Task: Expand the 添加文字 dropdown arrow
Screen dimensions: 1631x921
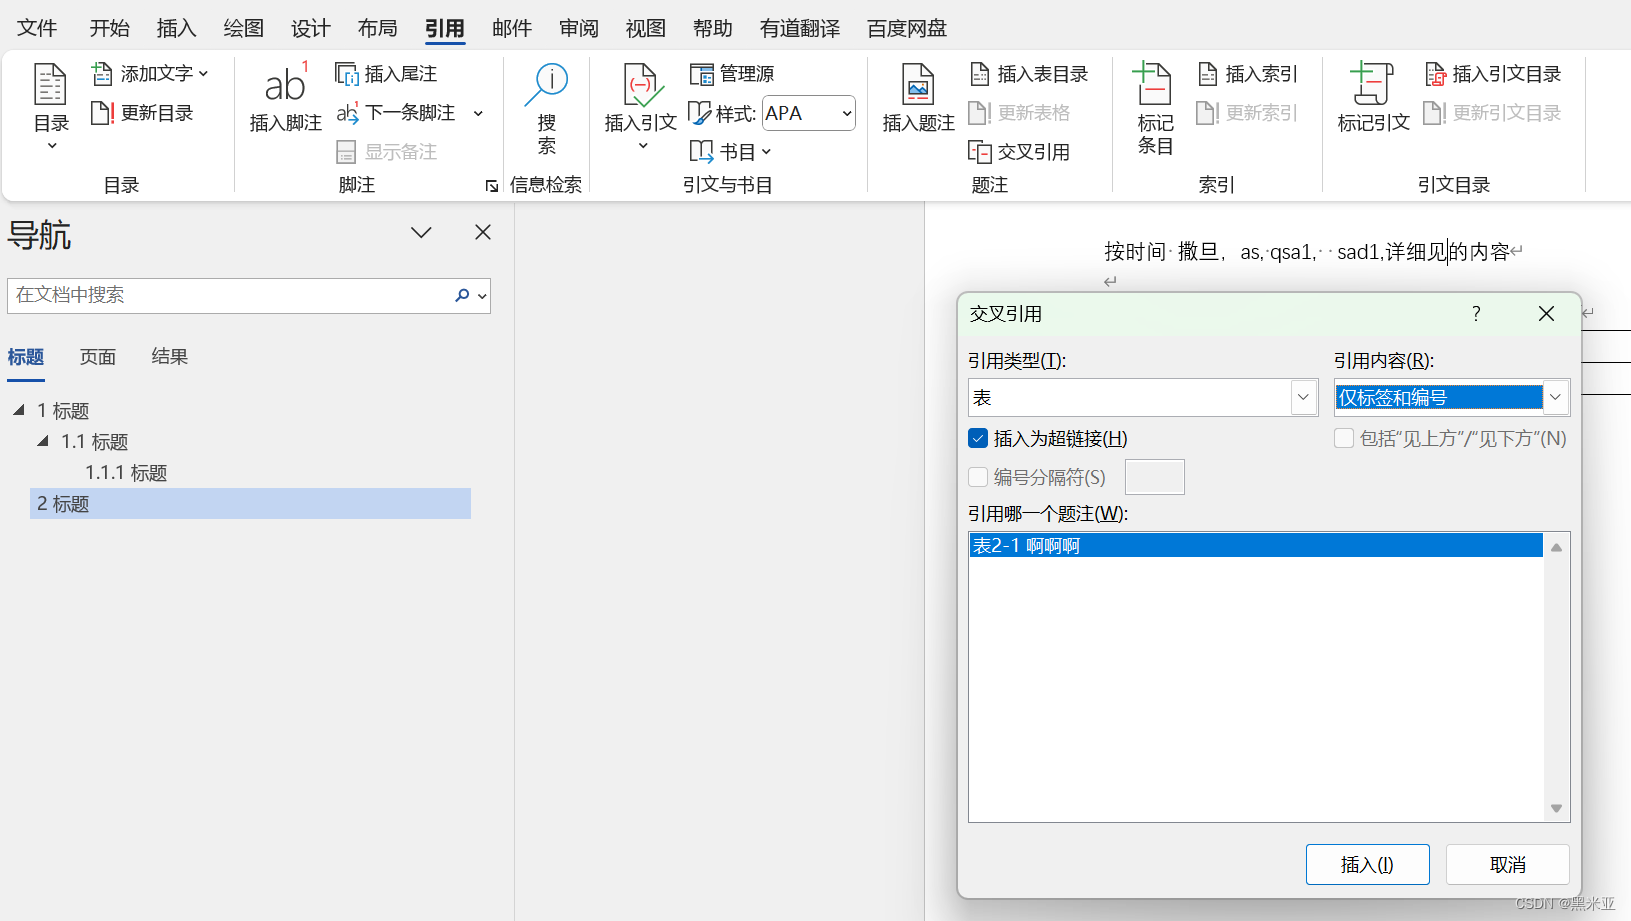Action: click(203, 74)
